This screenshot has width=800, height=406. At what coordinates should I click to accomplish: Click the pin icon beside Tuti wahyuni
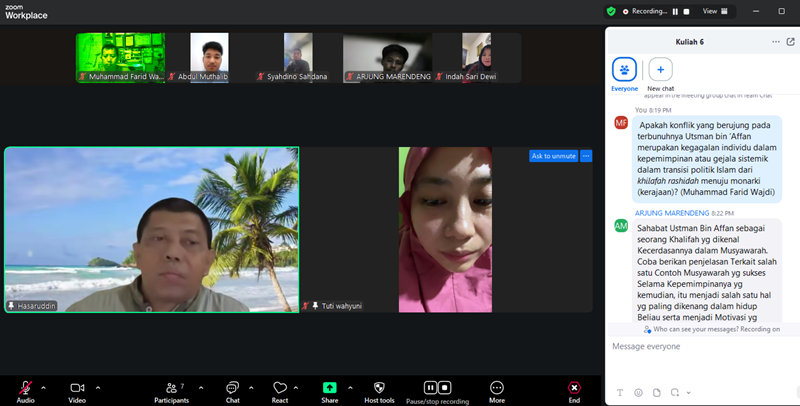pyautogui.click(x=315, y=306)
